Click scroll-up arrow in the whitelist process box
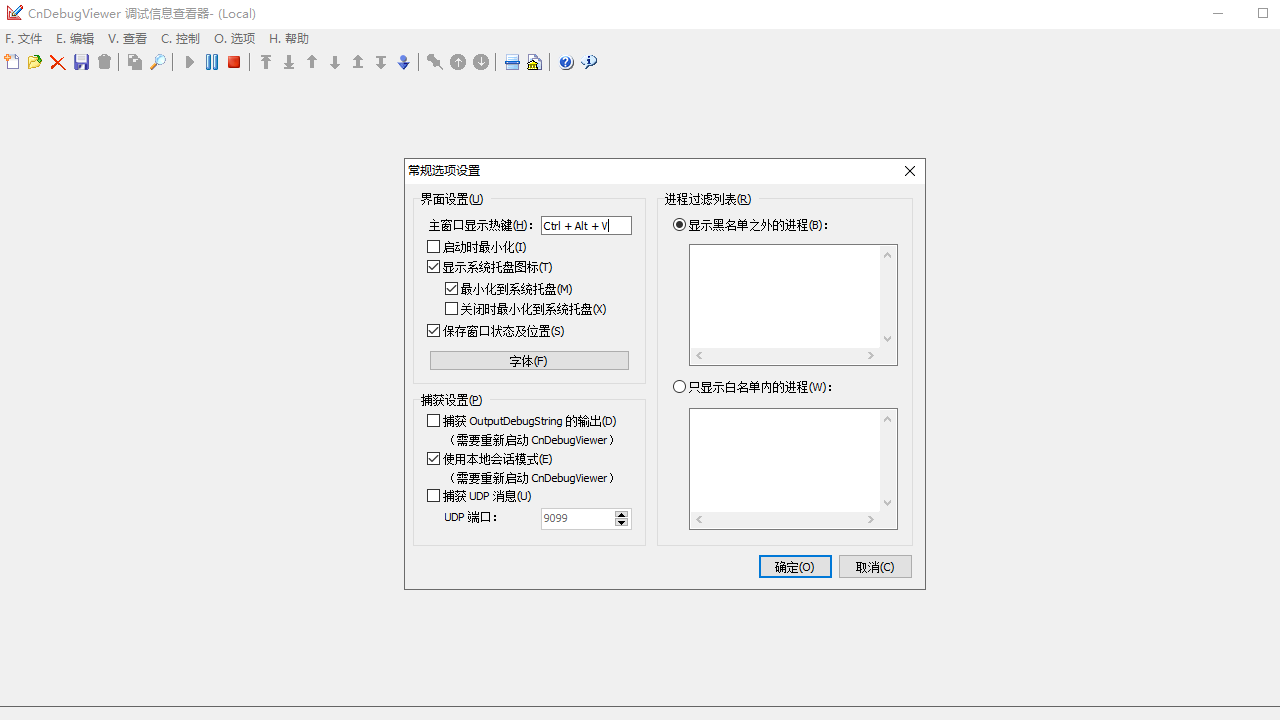Screen dimensions: 1280x720 (x=887, y=419)
